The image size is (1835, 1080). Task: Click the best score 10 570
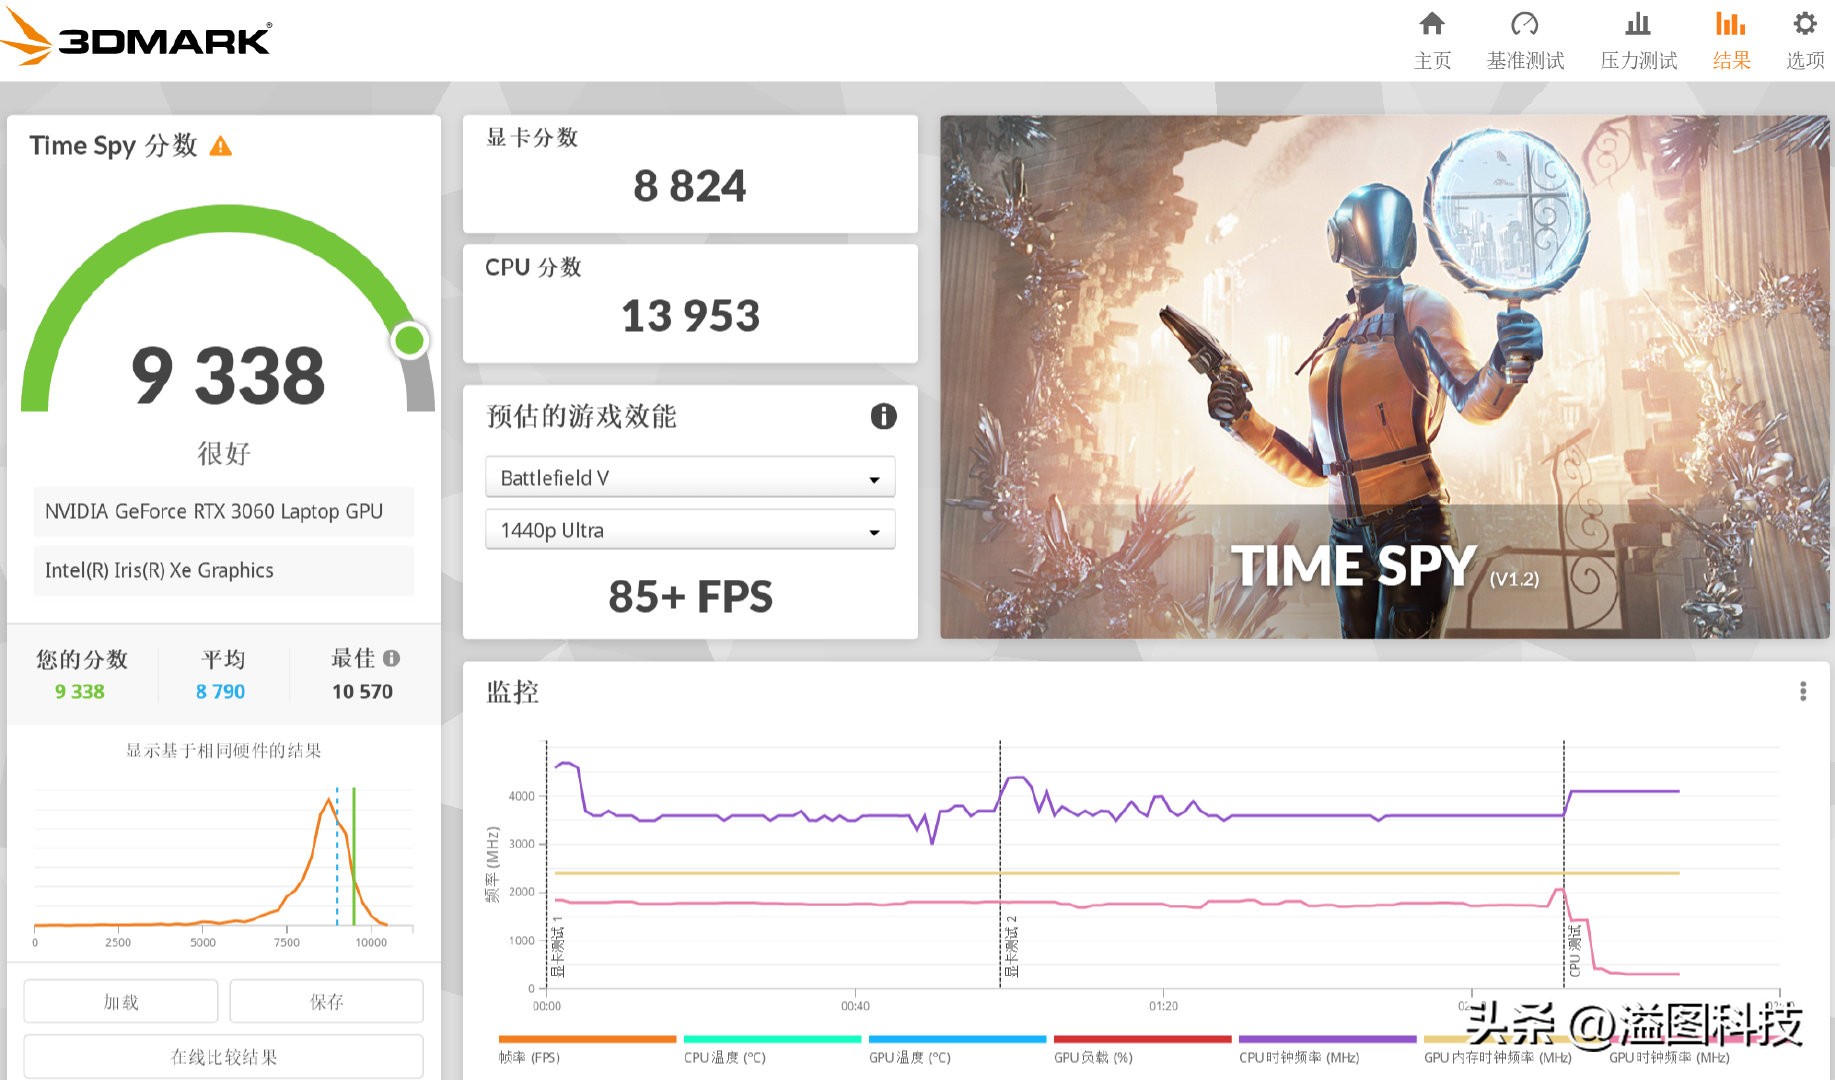[x=362, y=692]
